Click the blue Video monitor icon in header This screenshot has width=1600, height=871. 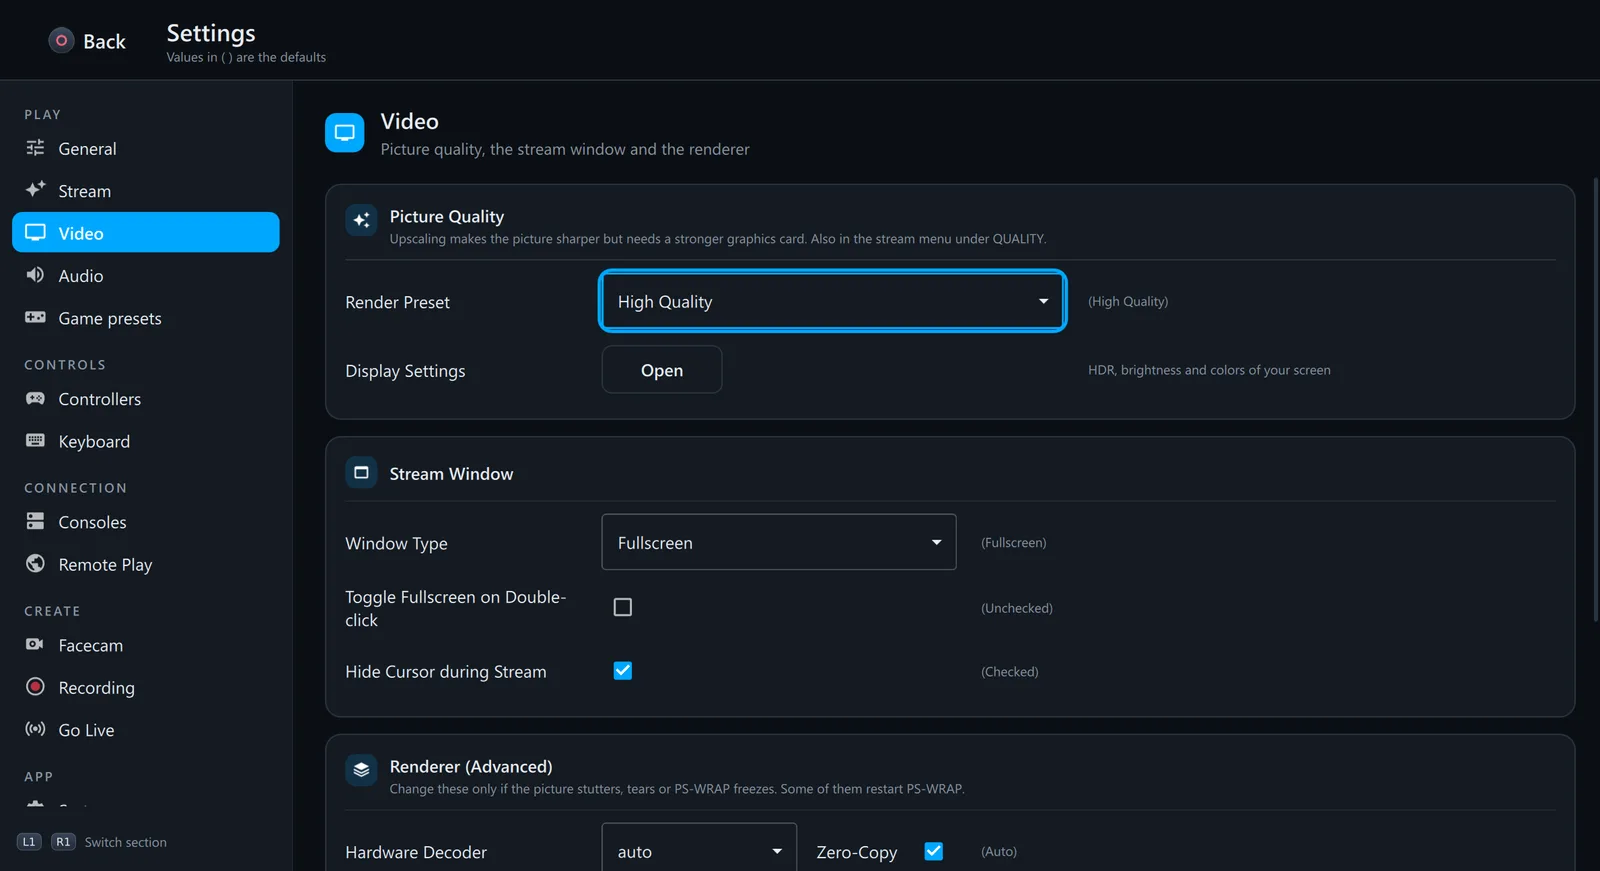[x=345, y=133]
